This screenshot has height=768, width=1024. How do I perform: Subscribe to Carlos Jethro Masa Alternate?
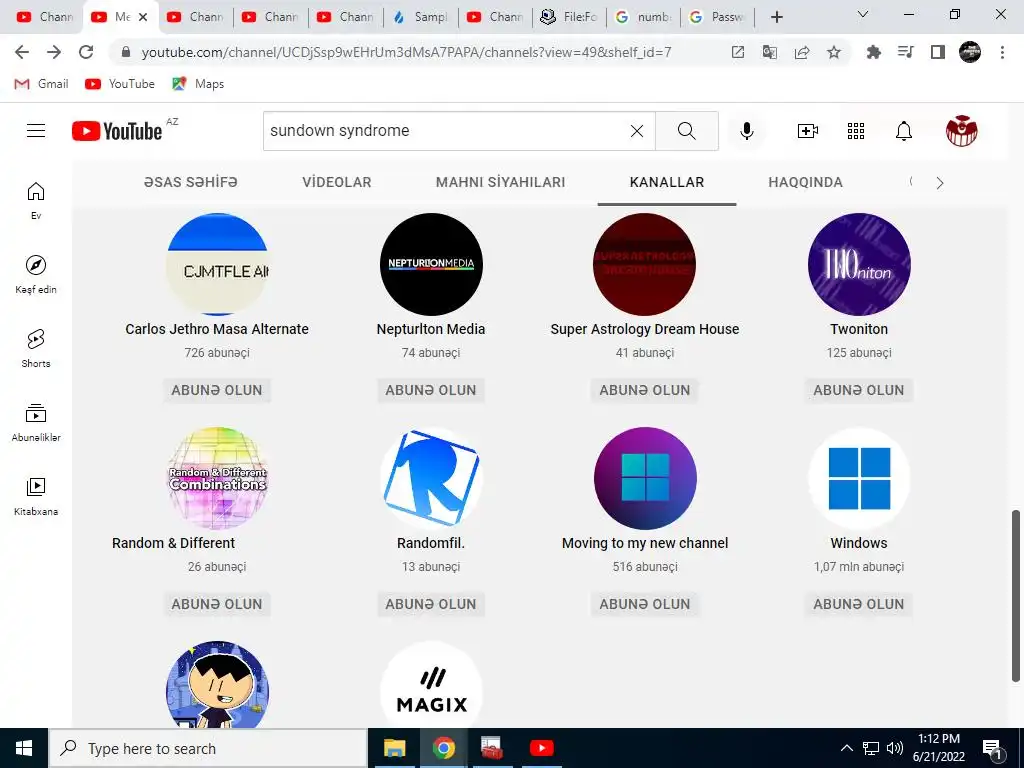click(217, 390)
